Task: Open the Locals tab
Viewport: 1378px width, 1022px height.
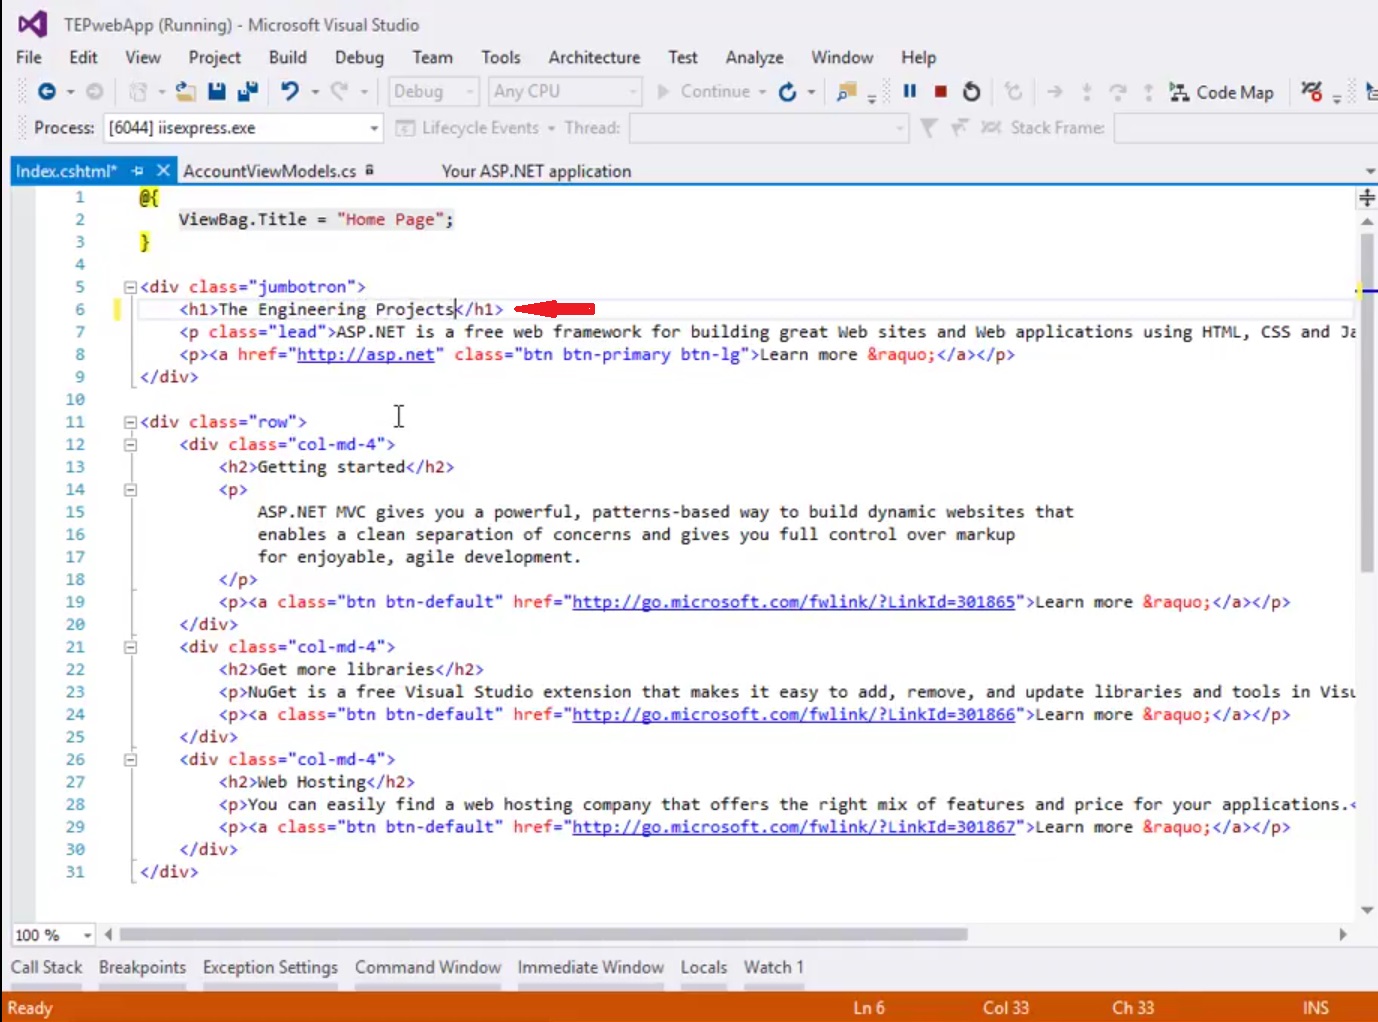Action: [x=704, y=968]
